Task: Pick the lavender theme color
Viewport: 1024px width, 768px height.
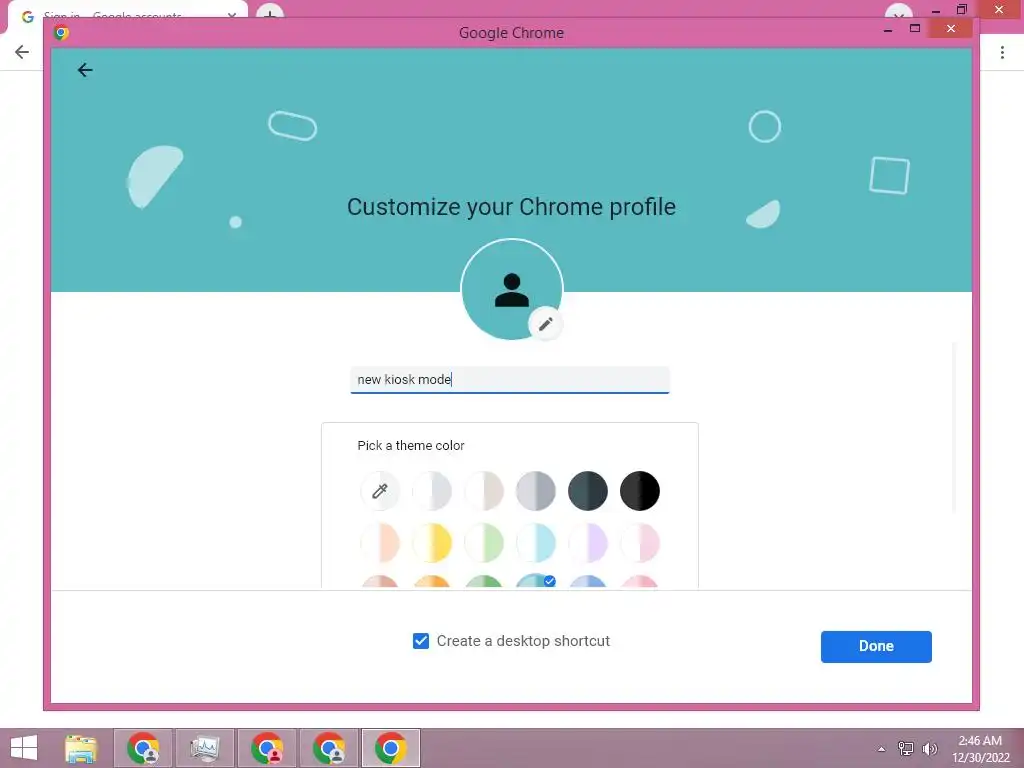Action: (588, 543)
